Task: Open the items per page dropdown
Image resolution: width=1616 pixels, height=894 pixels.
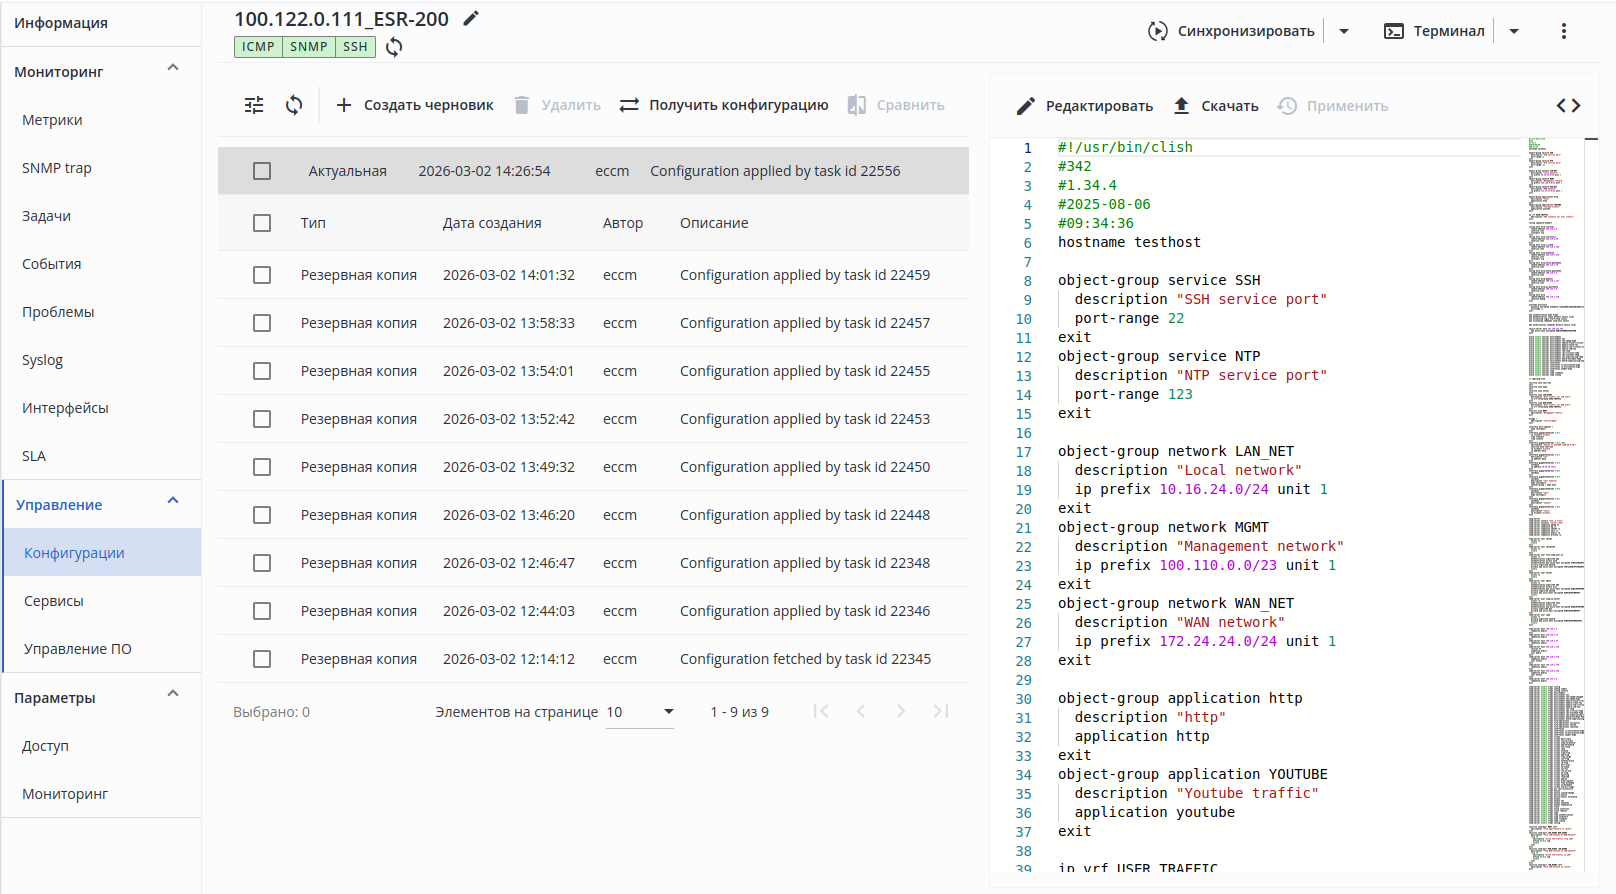Action: (640, 712)
